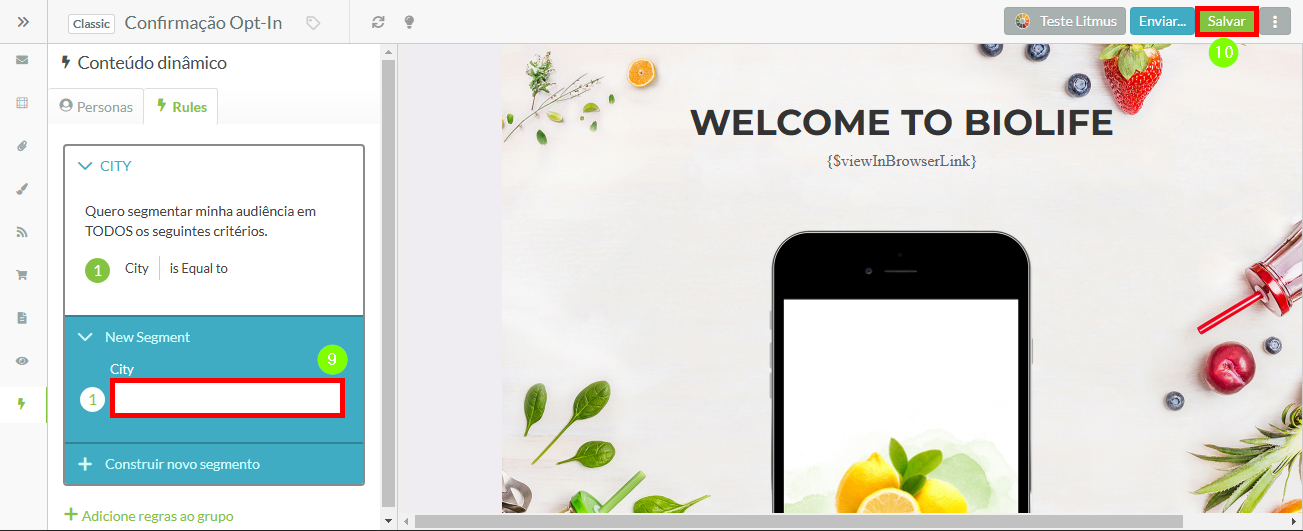This screenshot has height=531, width=1303.
Task: Open the RSS feed icon in sidebar
Action: pyautogui.click(x=22, y=231)
